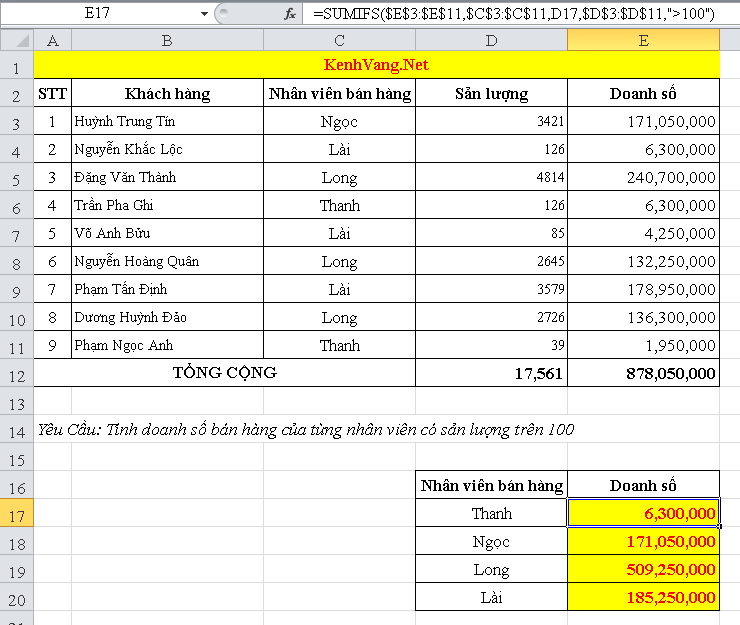Click 'Thanh' in row 6 of column C
740x625 pixels.
339,205
